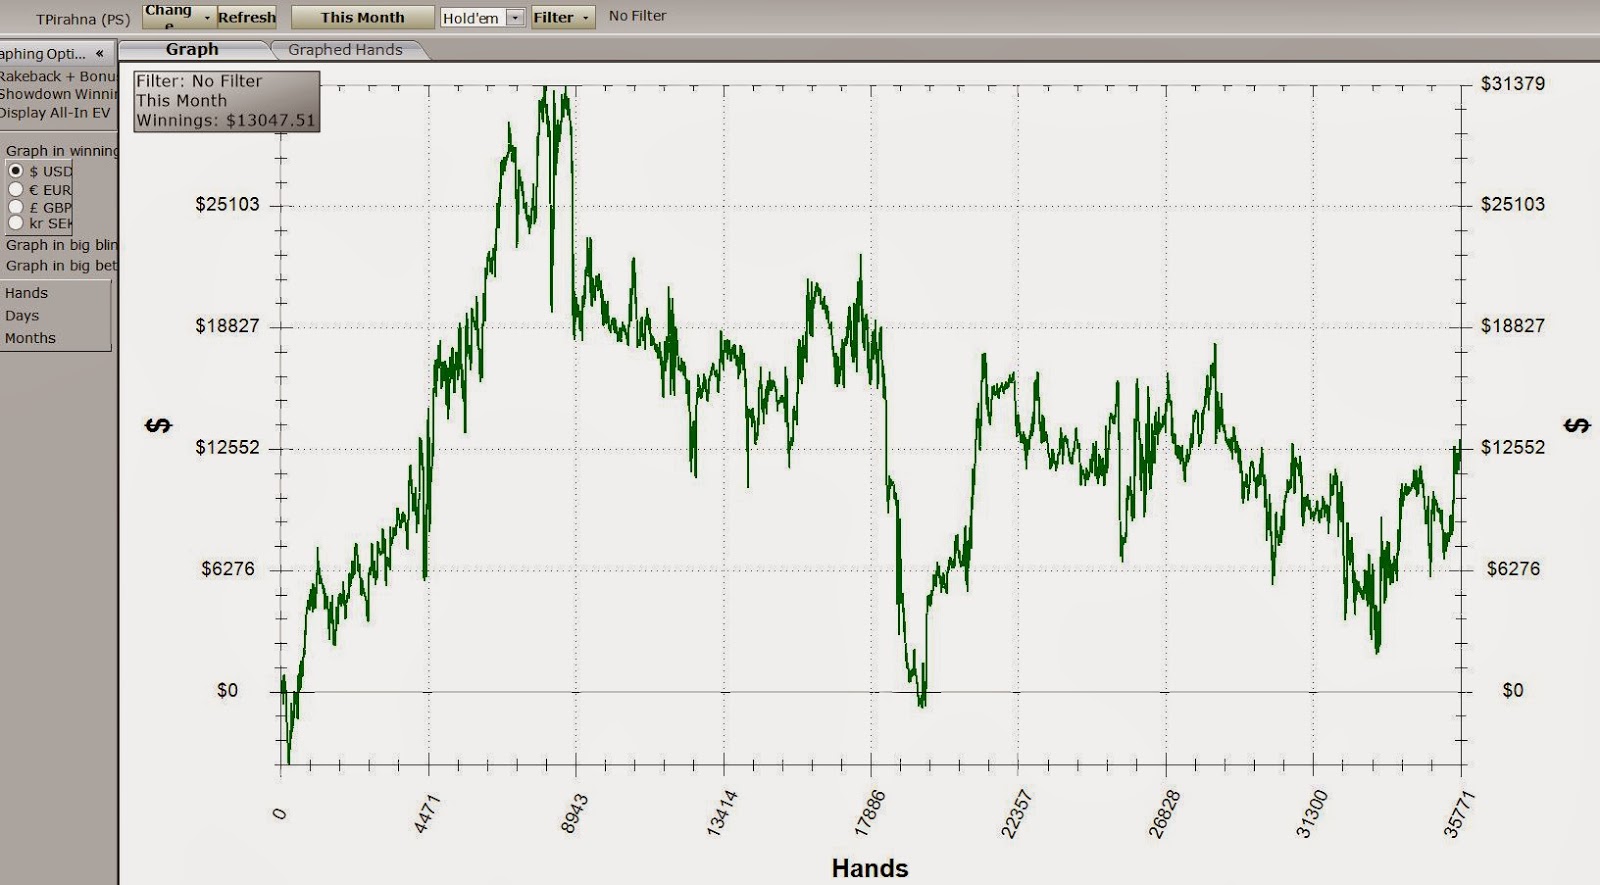This screenshot has width=1600, height=885.
Task: Select the Graph in winnings option
Action: (x=61, y=151)
